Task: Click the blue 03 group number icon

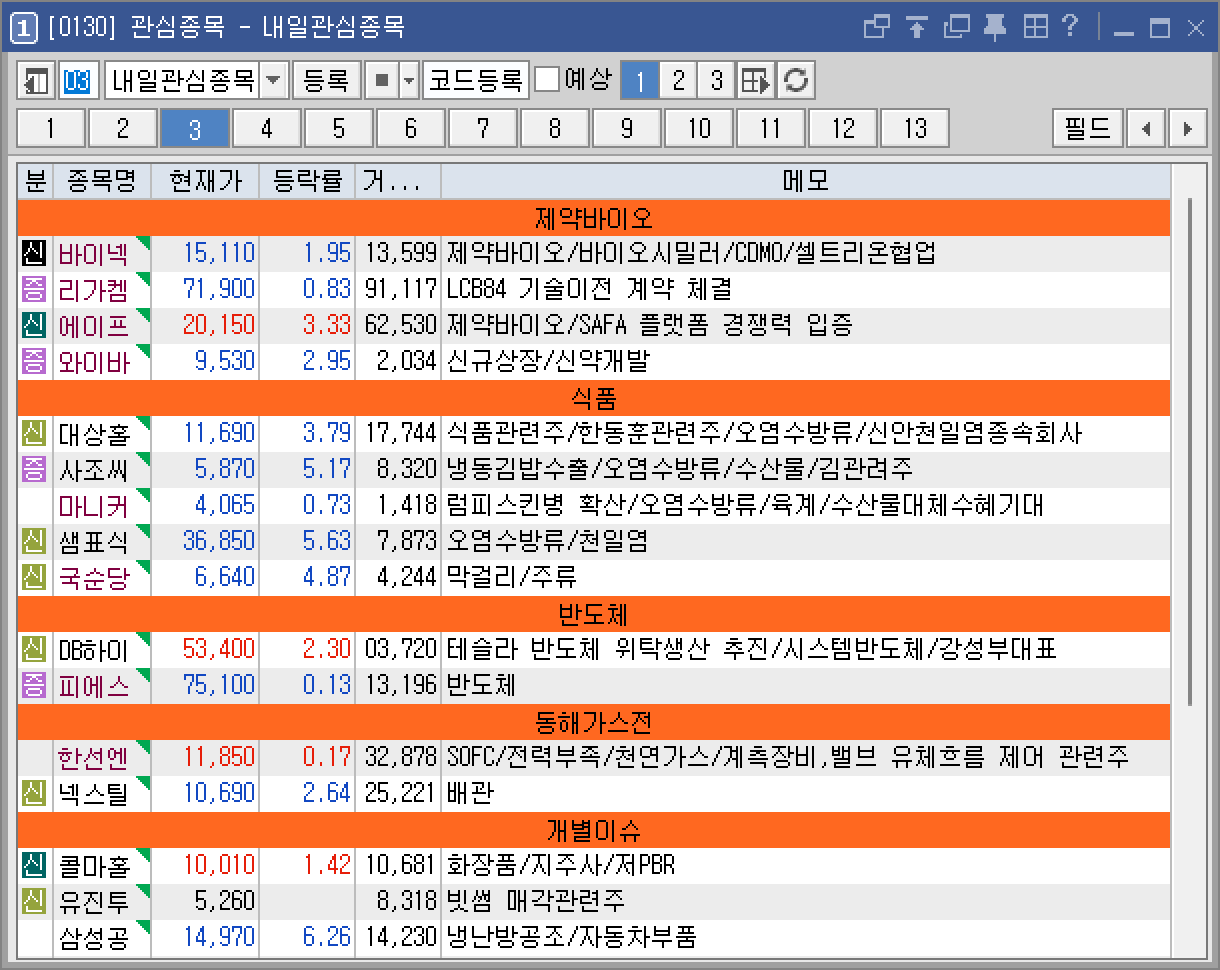Action: tap(77, 81)
